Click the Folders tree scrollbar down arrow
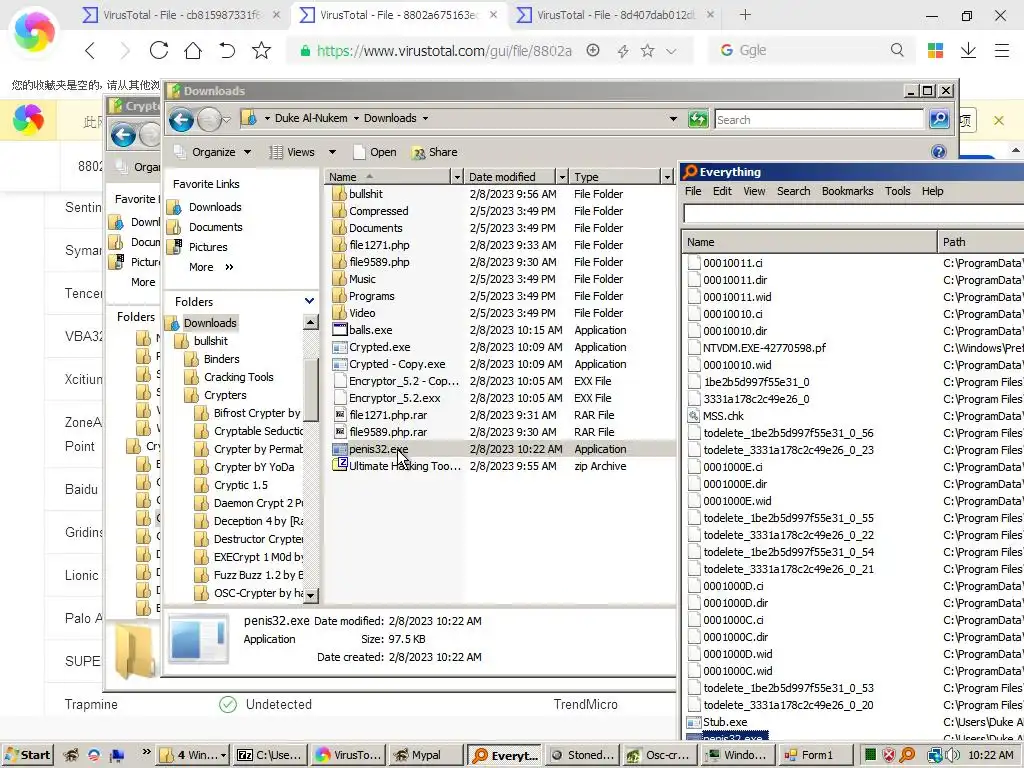Screen dimensions: 1024x768 311,594
